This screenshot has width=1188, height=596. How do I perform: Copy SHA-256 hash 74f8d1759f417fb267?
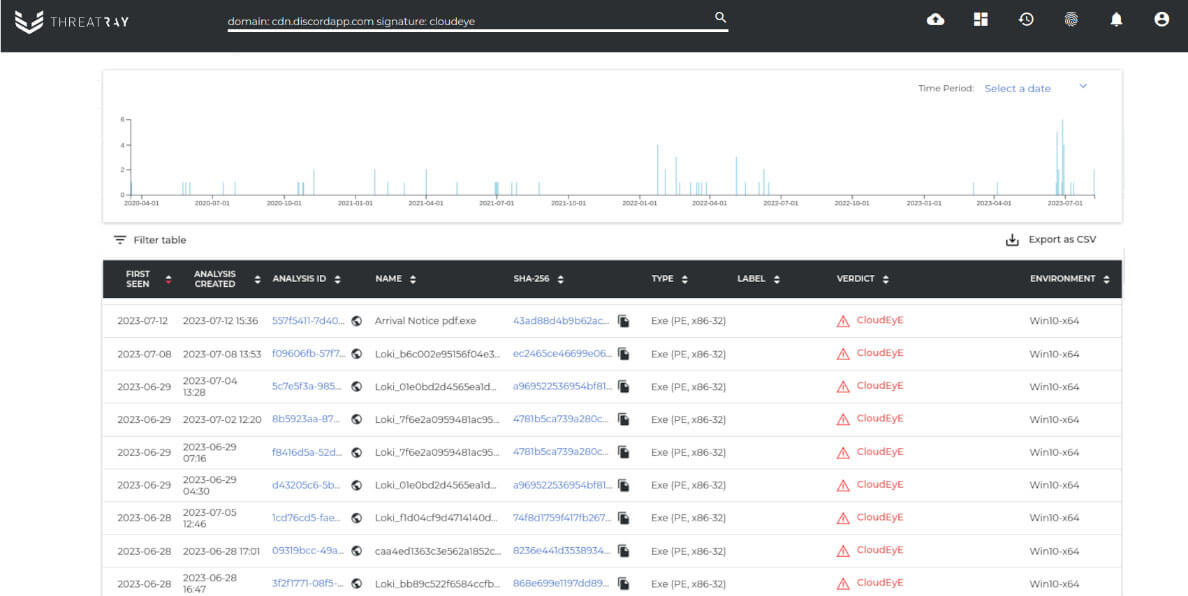pos(624,518)
